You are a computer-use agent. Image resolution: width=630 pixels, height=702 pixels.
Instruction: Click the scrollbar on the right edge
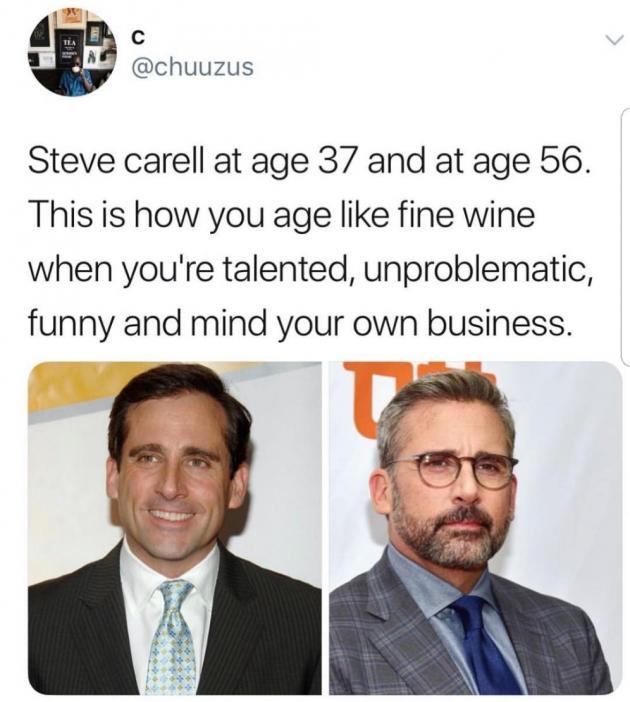pos(624,233)
